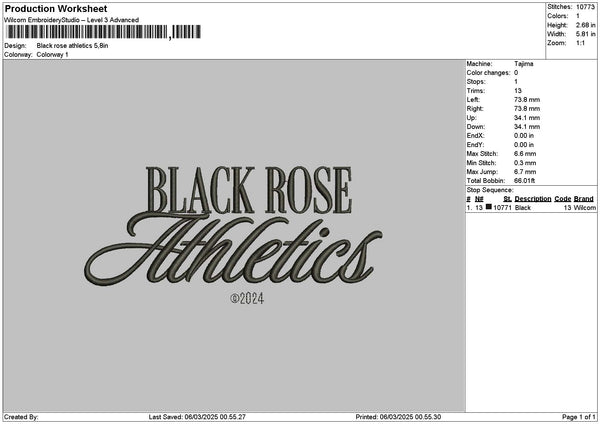
Task: Click the 'Created By:' label
Action: (21, 417)
